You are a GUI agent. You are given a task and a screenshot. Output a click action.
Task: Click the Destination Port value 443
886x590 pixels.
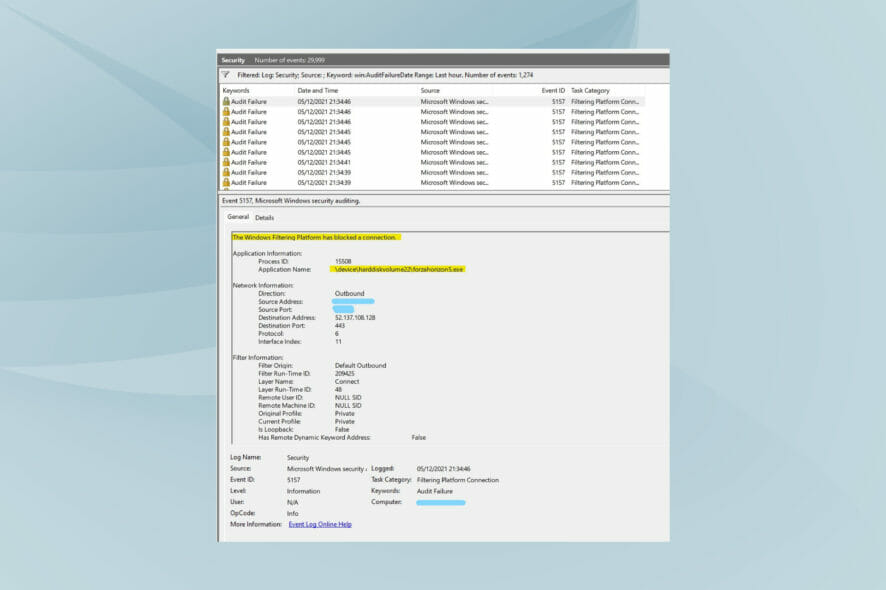pyautogui.click(x=340, y=326)
